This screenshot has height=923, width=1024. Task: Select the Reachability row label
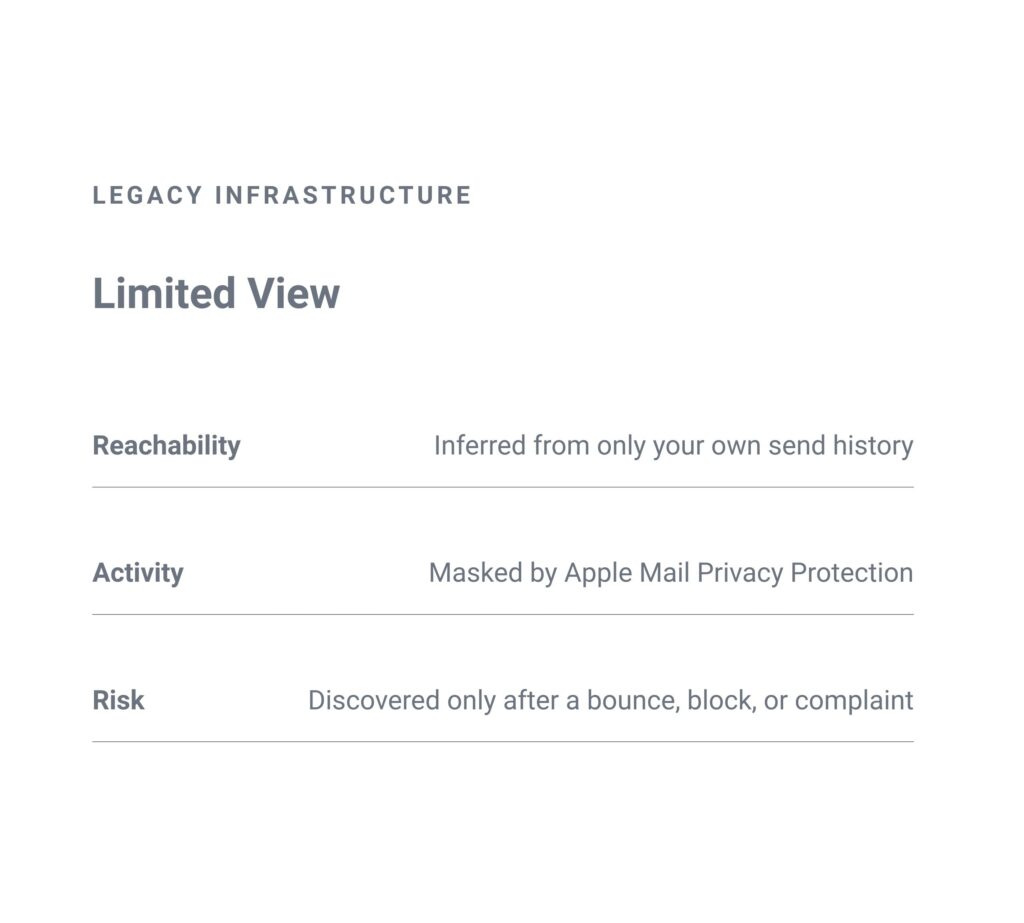coord(166,446)
